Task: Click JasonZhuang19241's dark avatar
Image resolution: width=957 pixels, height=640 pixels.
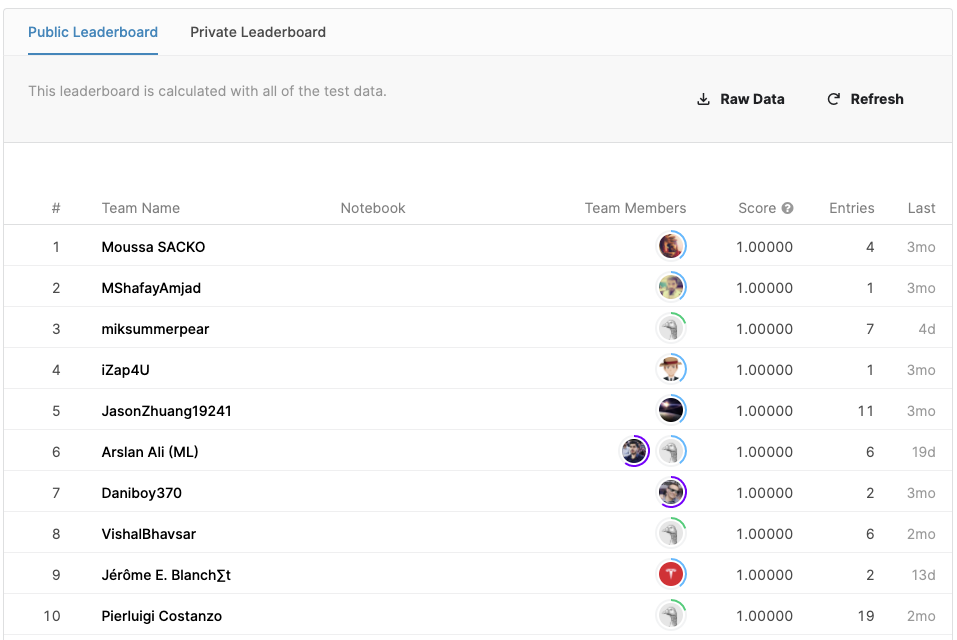Action: [x=671, y=410]
